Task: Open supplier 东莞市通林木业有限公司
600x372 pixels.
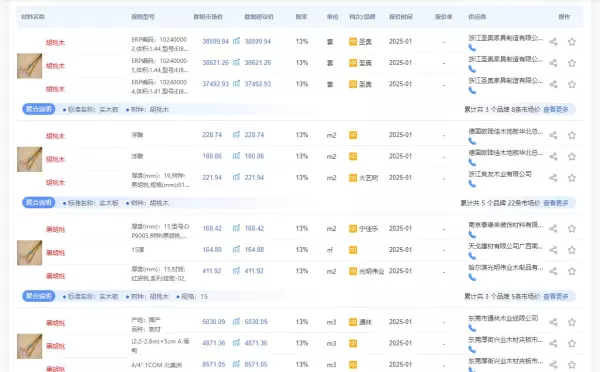Action: (x=503, y=318)
